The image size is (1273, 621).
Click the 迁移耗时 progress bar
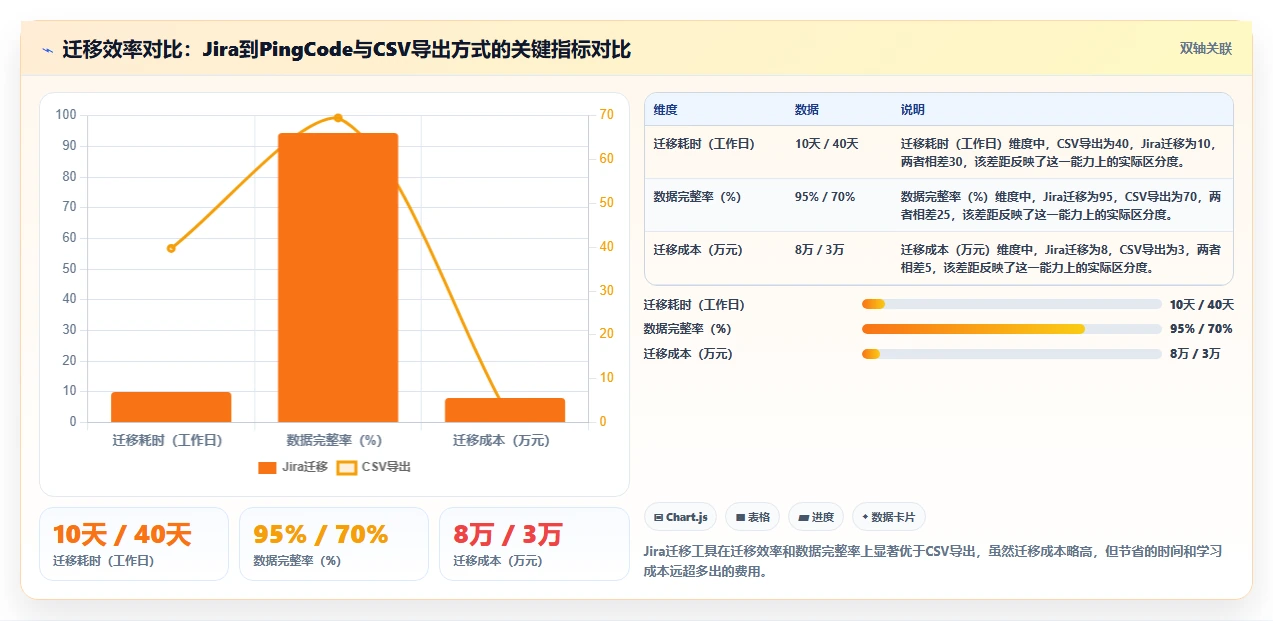1012,304
